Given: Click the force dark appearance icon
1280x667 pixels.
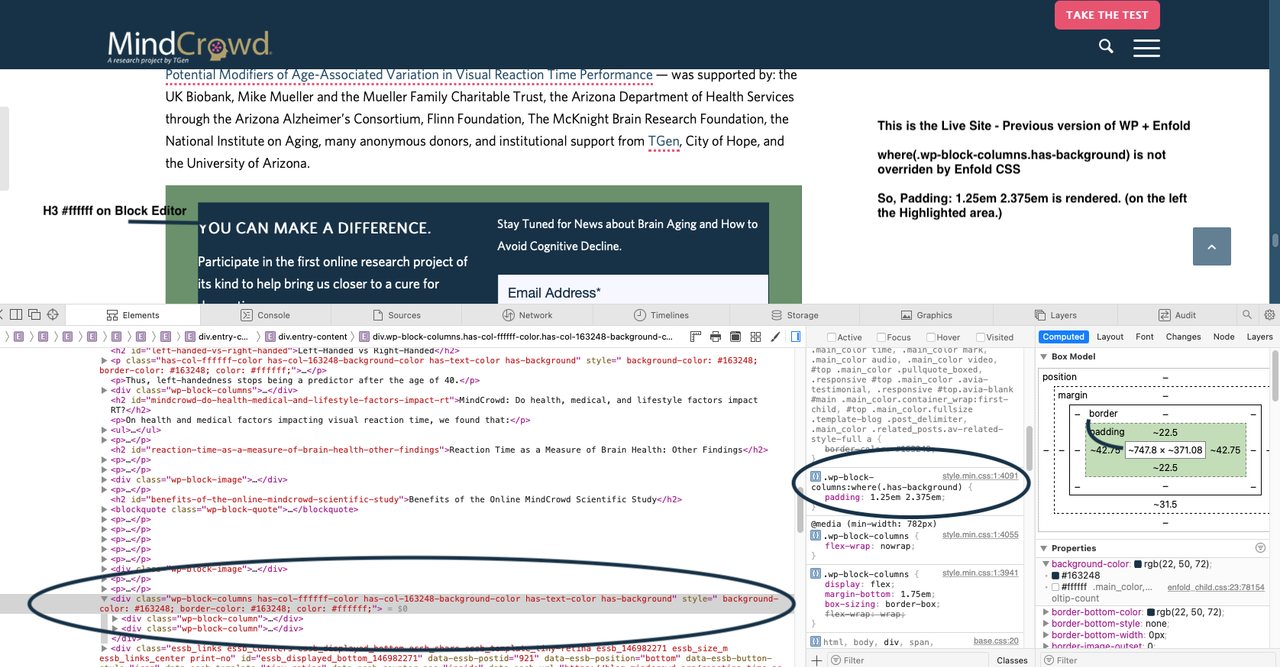Looking at the screenshot, I should [735, 337].
